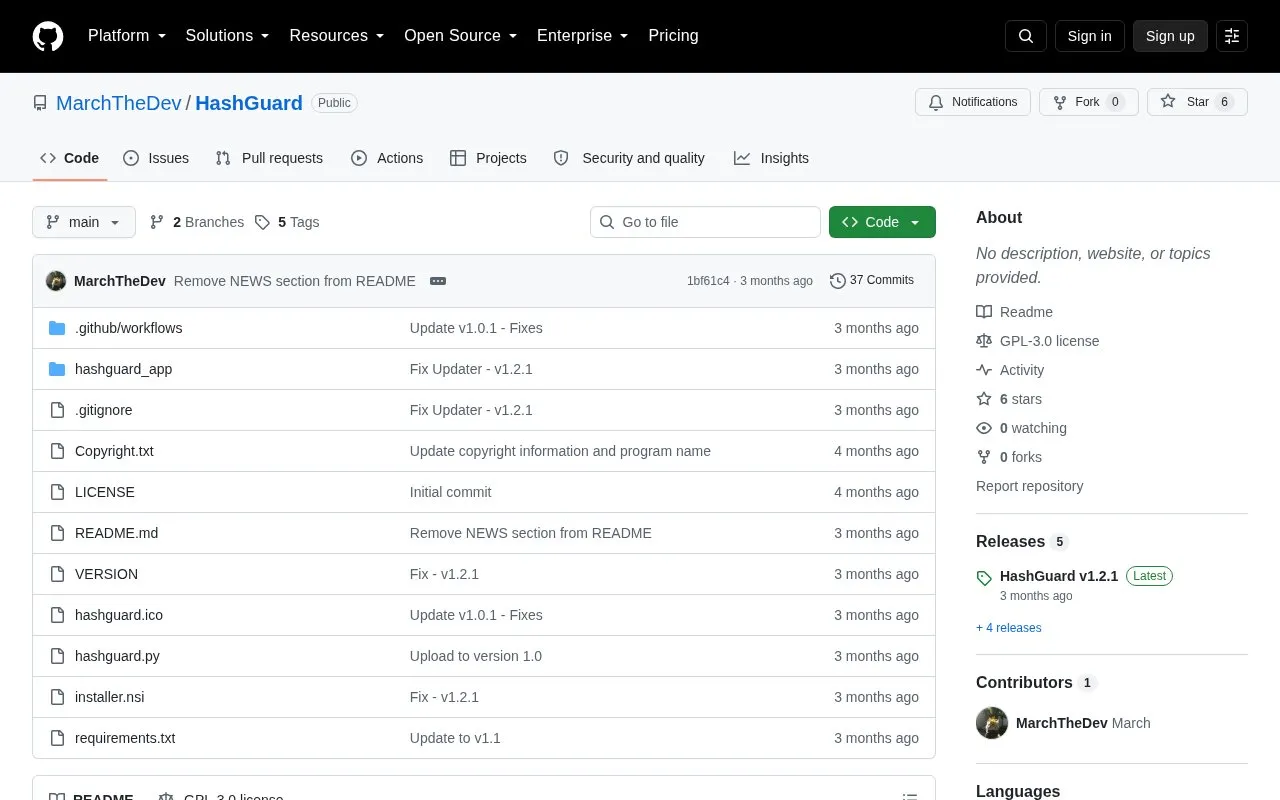Image resolution: width=1280 pixels, height=800 pixels.
Task: Click the MarchTheDev avatar in the latest commit row
Action: 56,281
